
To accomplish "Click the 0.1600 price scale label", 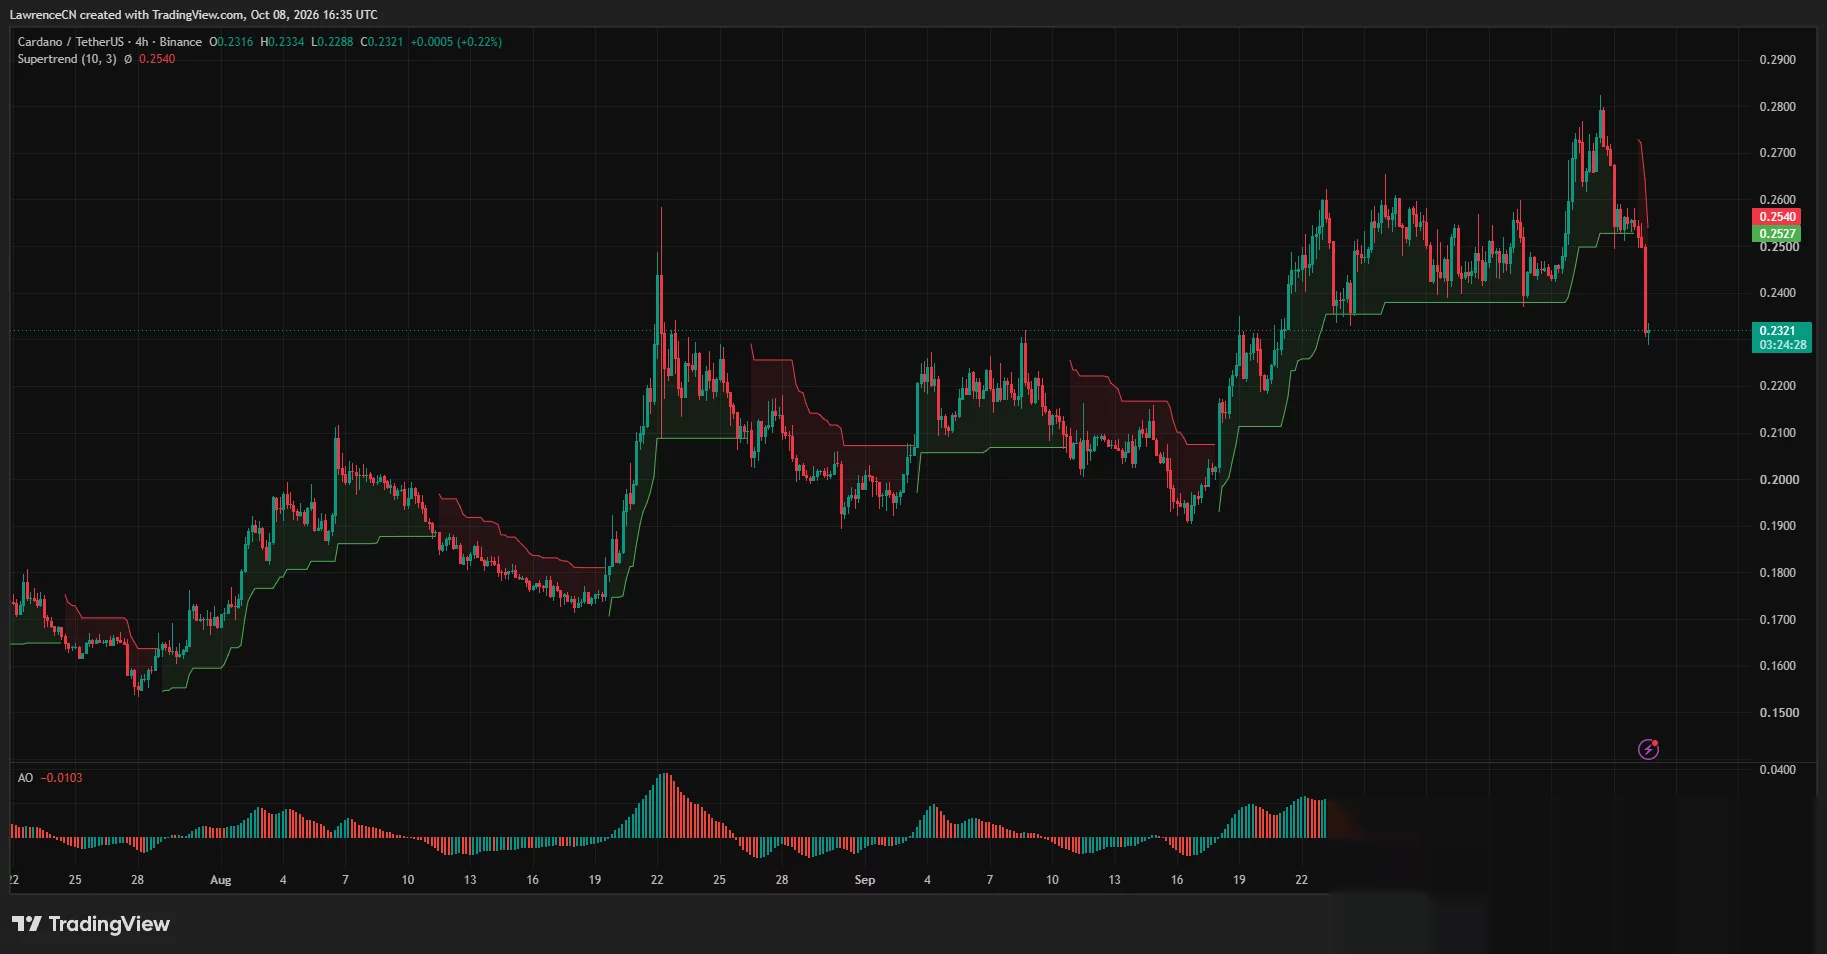I will pyautogui.click(x=1777, y=666).
